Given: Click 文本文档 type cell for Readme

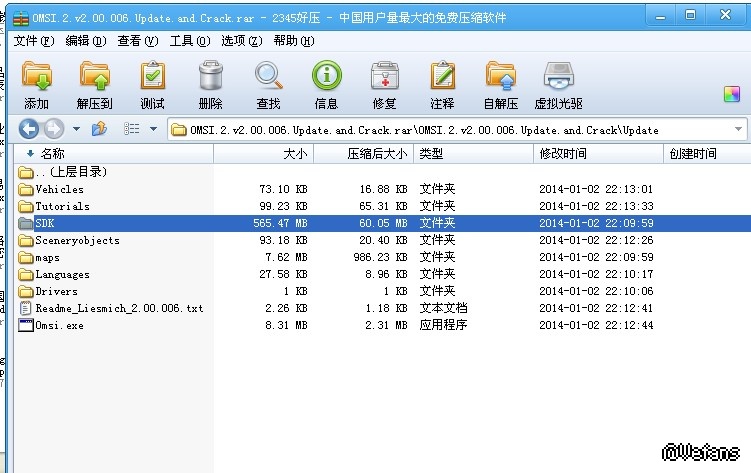Looking at the screenshot, I should pos(444,308).
